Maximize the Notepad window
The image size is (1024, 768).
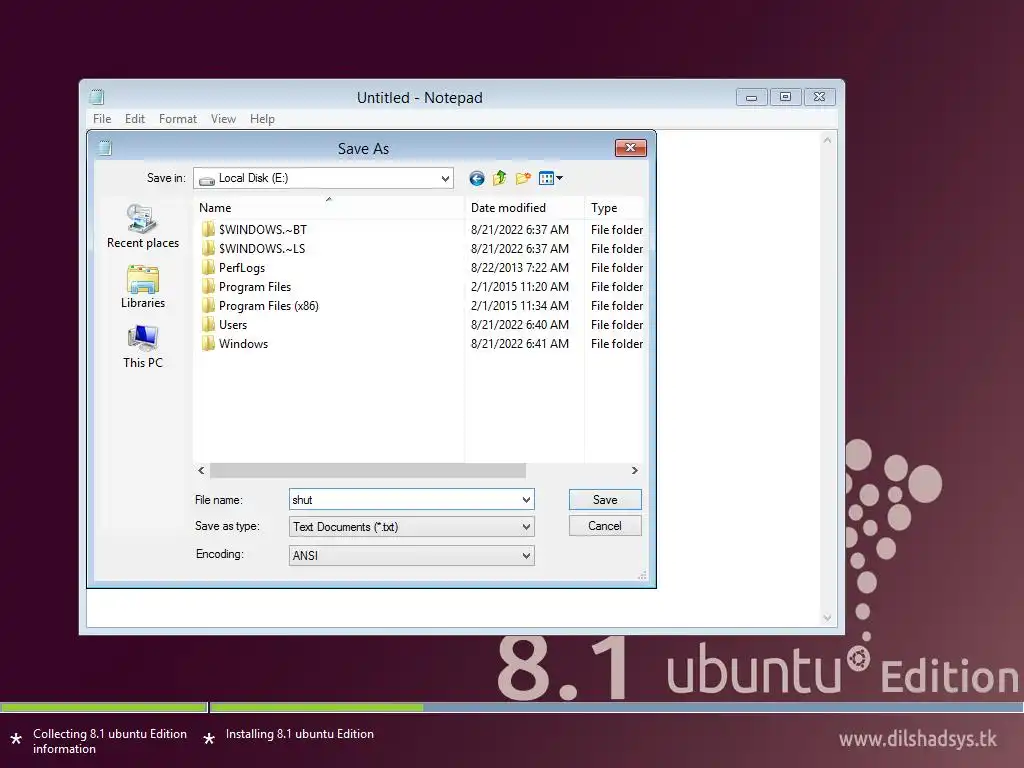[x=786, y=97]
